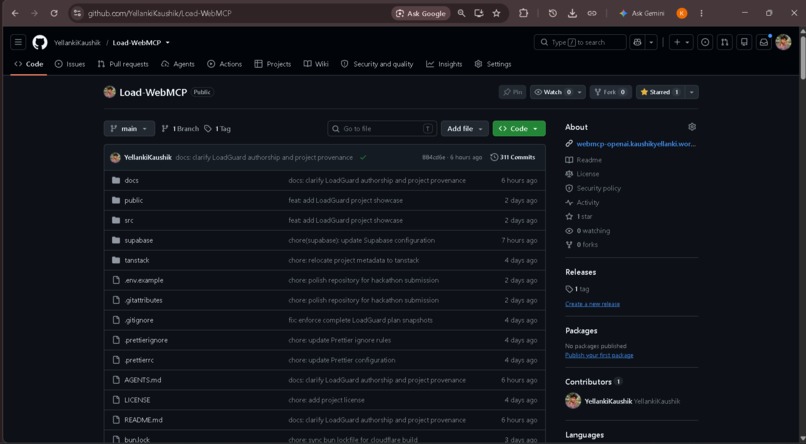The image size is (806, 444).
Task: Expand the Load-WebMCP repository name dropdown
Action: click(168, 43)
